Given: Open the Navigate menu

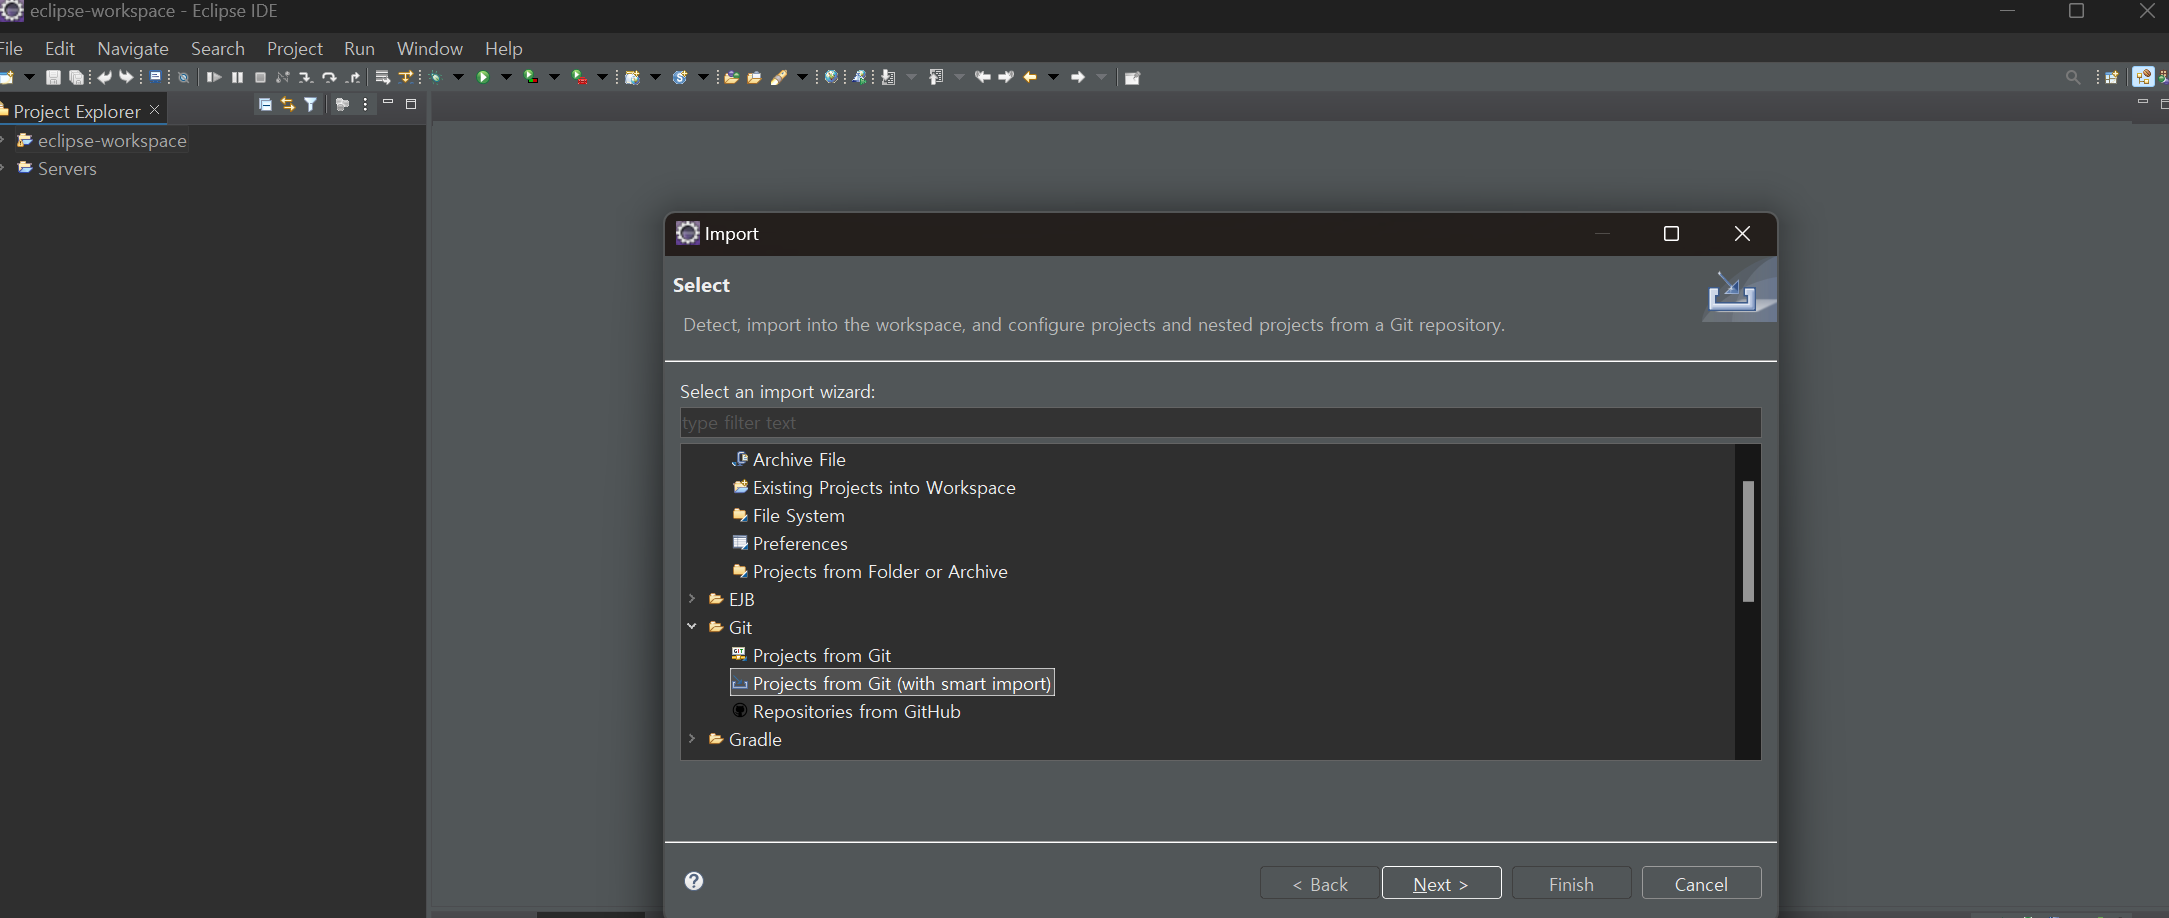Looking at the screenshot, I should pos(133,48).
